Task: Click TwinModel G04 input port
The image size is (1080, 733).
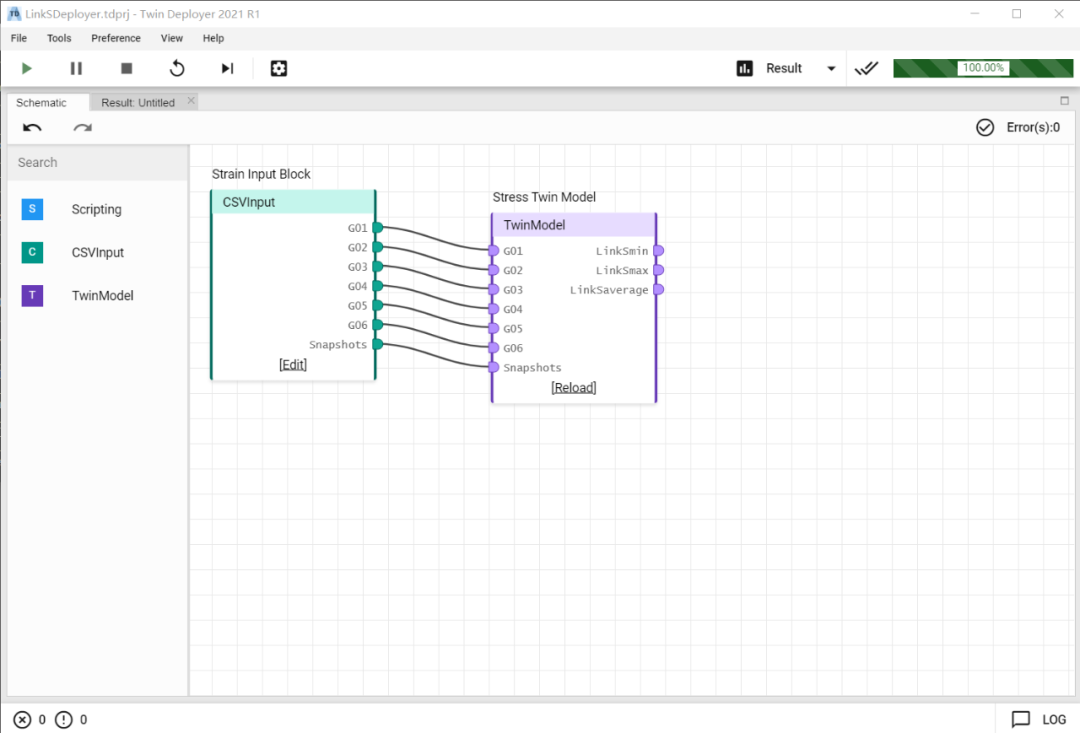Action: [493, 309]
